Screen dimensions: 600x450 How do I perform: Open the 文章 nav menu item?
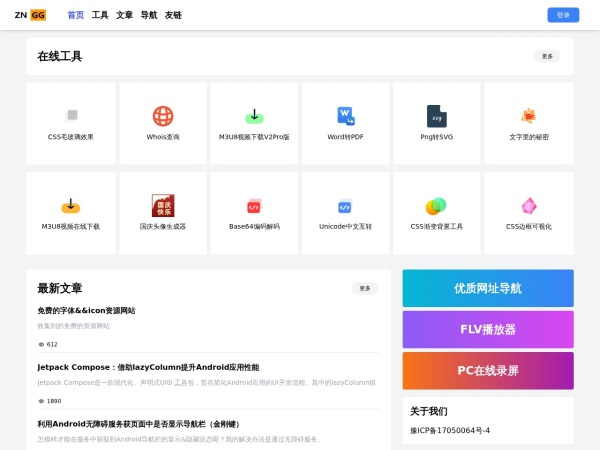(x=124, y=16)
